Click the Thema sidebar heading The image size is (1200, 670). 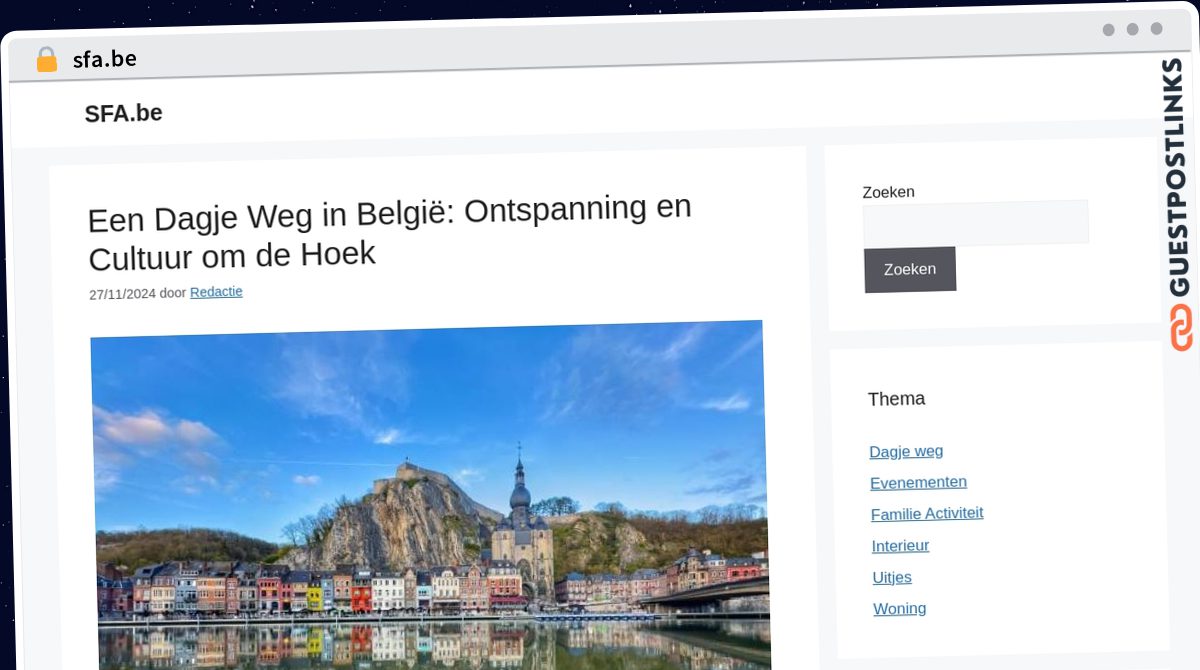(896, 399)
